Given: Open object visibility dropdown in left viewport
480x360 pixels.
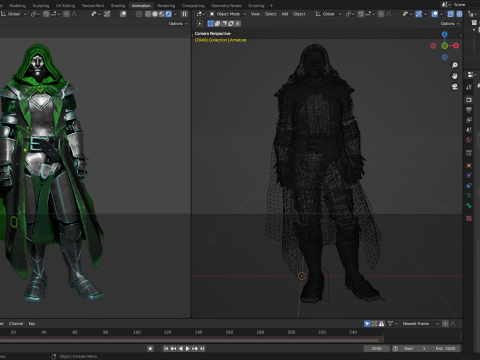Looking at the screenshot, I should click(x=96, y=14).
